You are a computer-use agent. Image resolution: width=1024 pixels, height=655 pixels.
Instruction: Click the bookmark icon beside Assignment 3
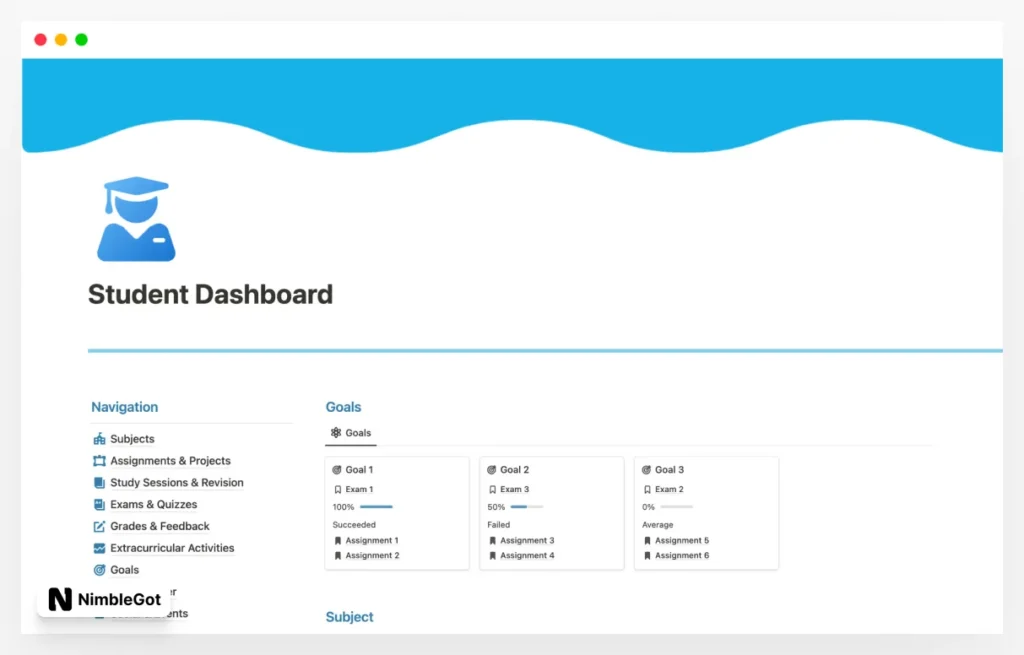click(492, 541)
